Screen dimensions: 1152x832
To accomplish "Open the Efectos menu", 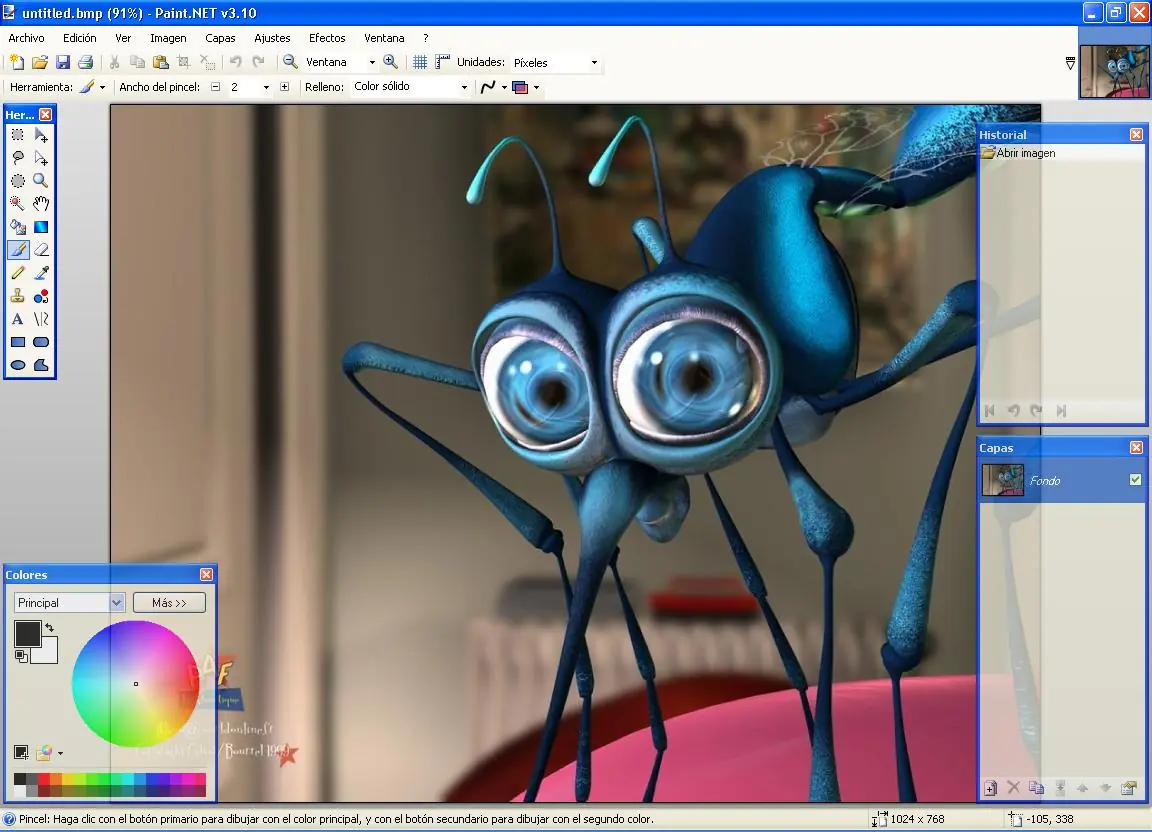I will (x=327, y=38).
